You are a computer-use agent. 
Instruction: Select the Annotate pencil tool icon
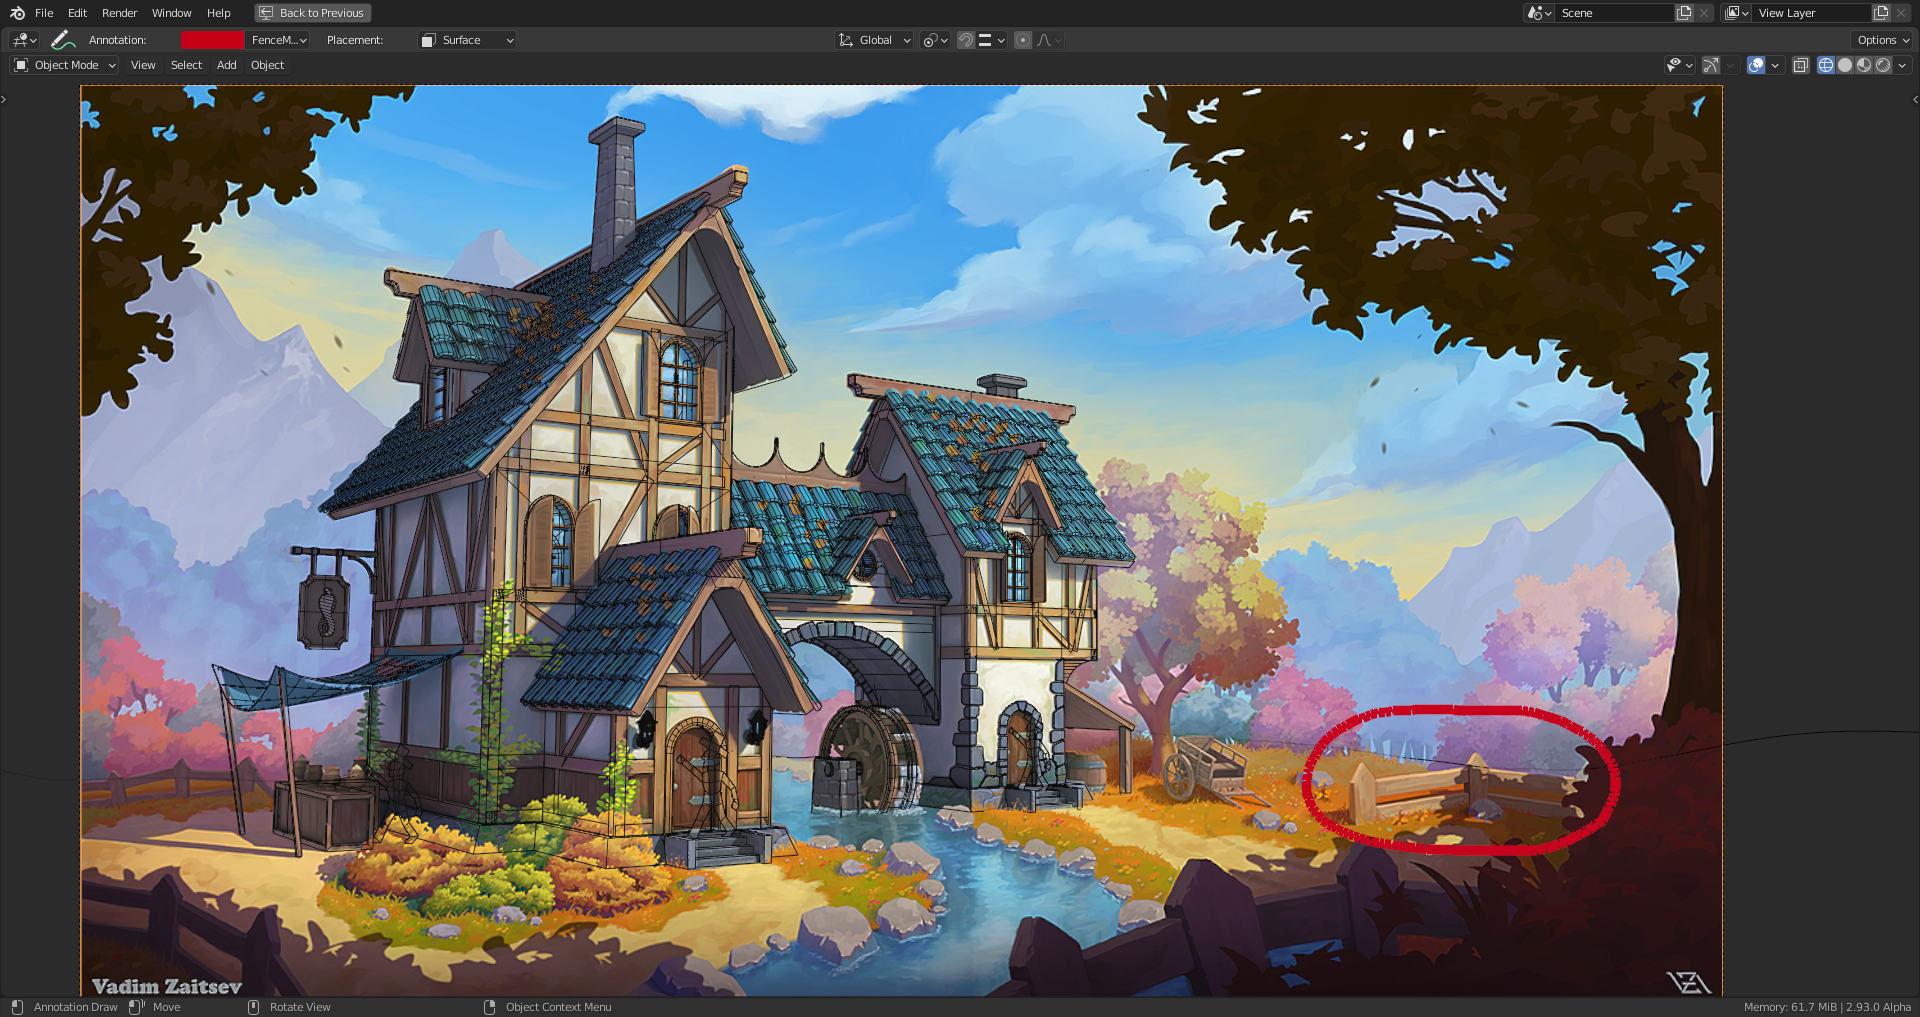[63, 40]
